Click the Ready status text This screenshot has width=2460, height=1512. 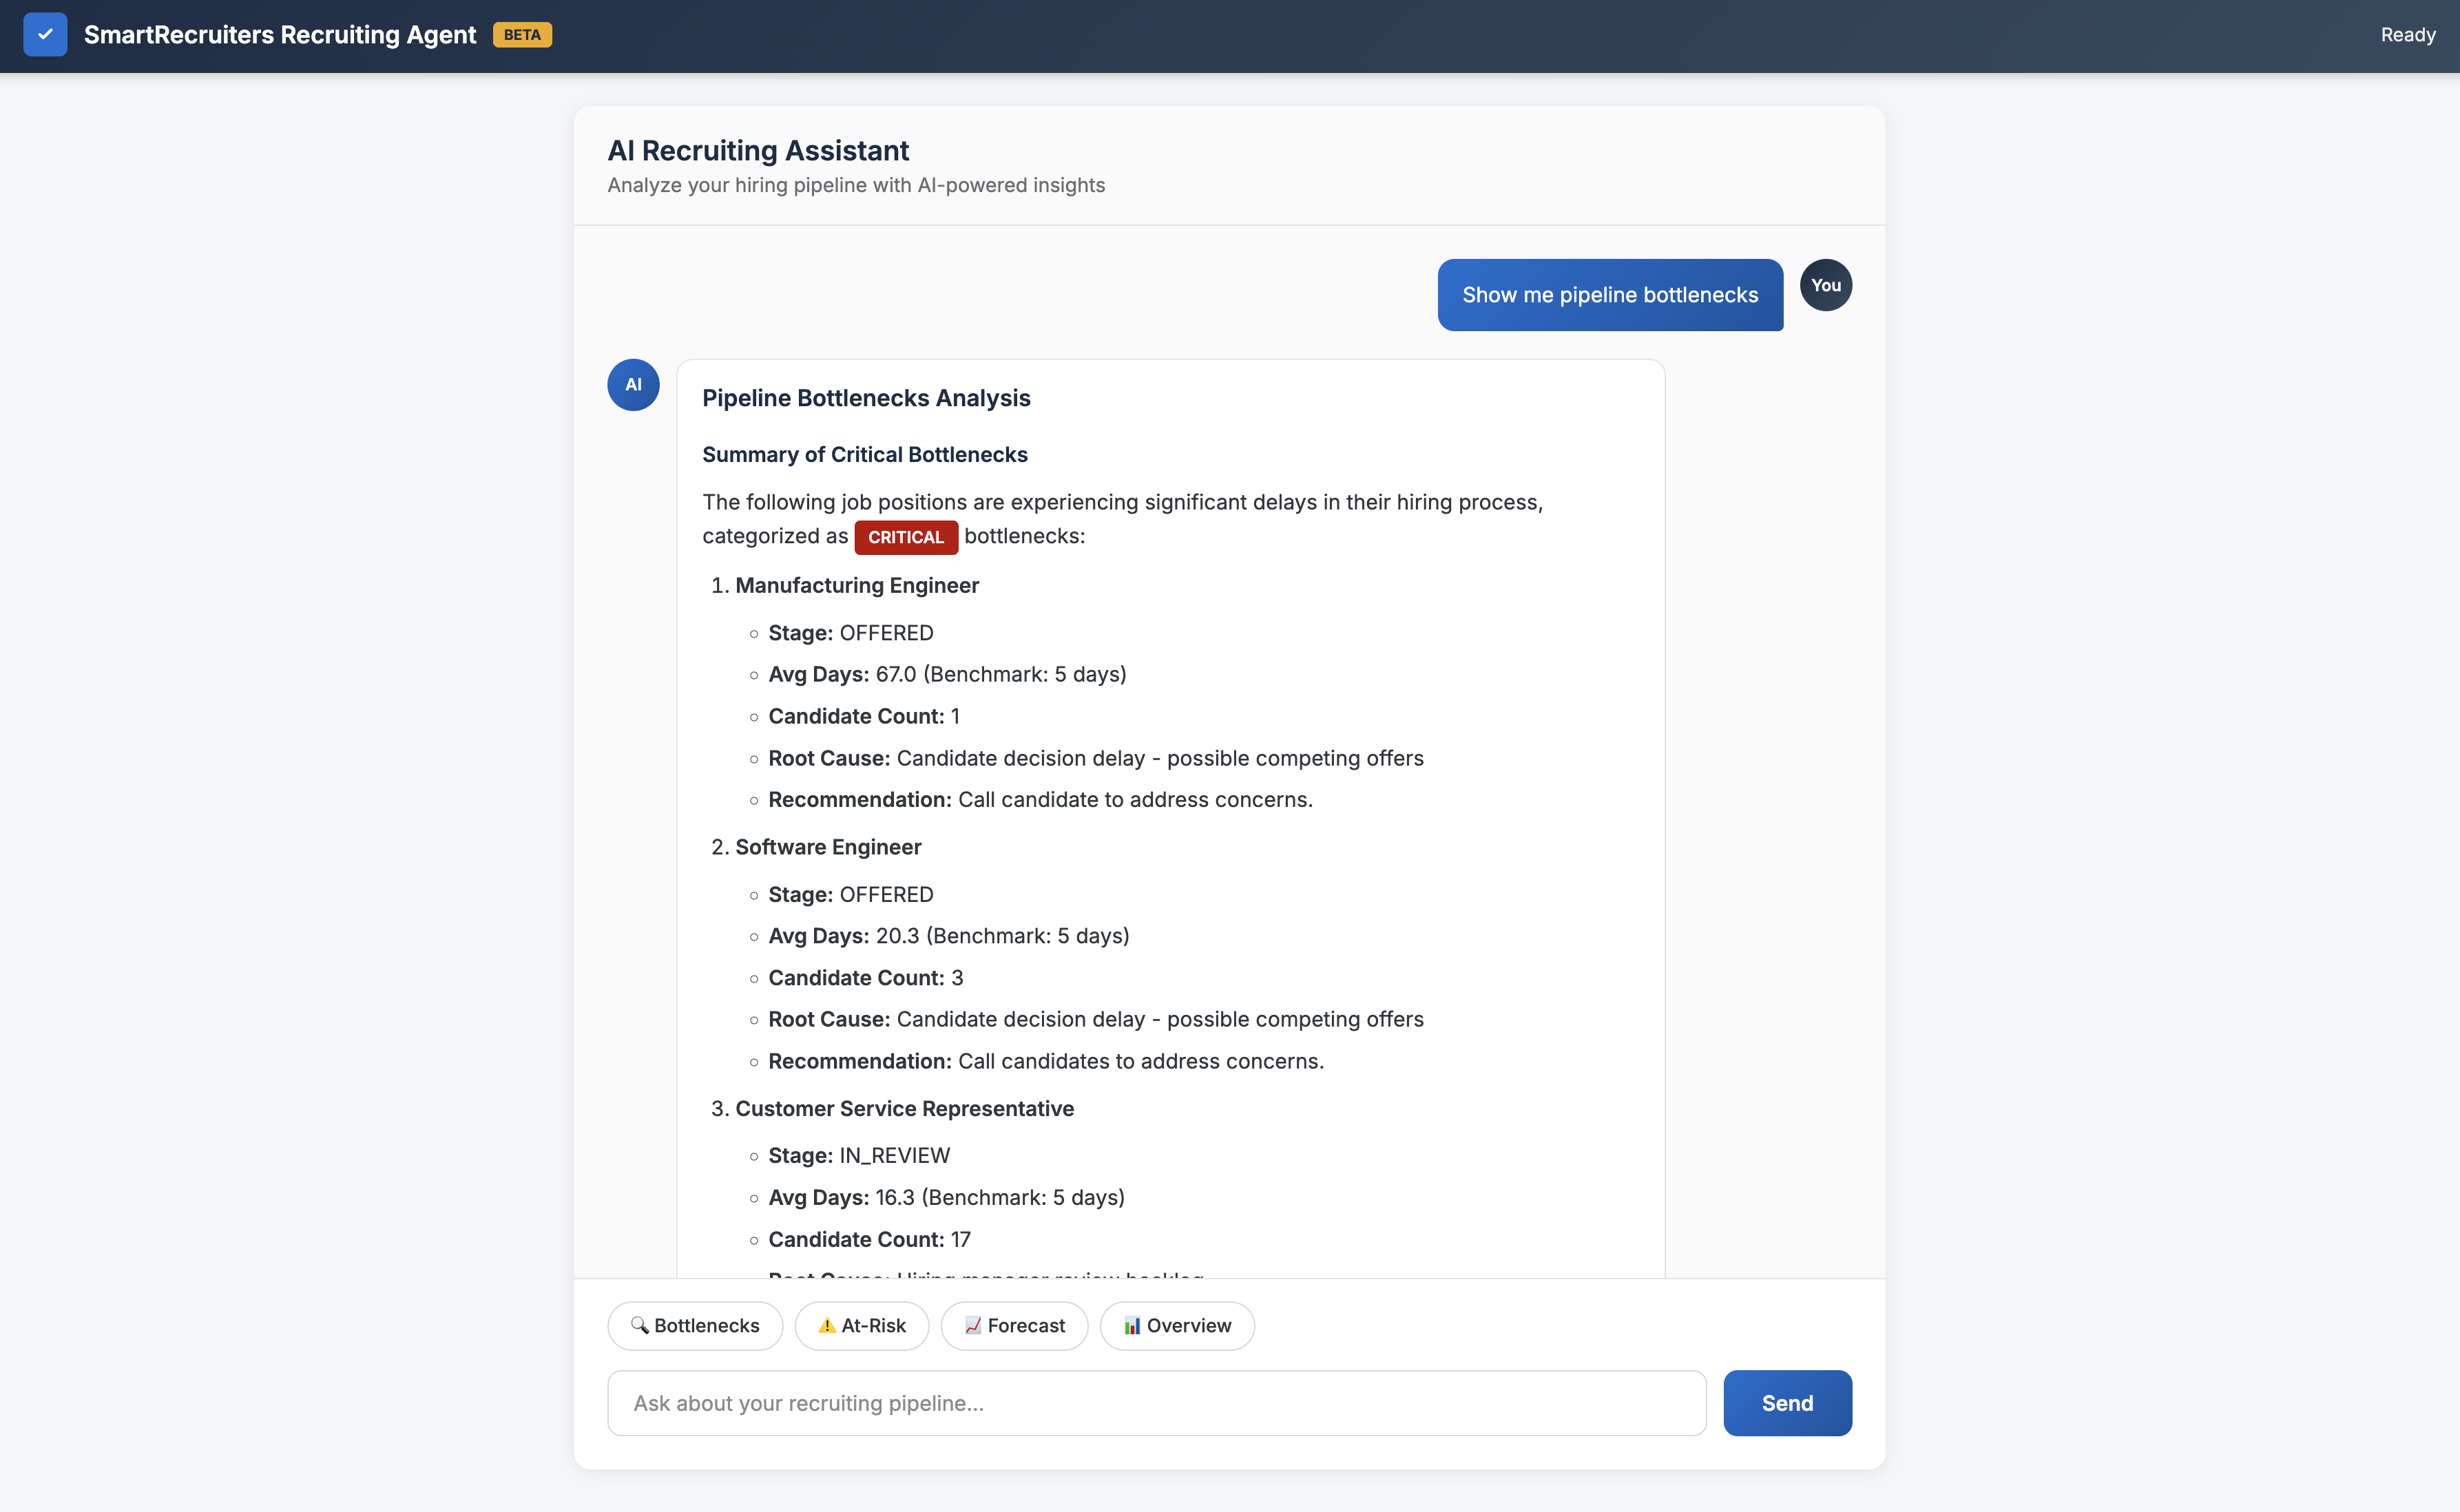point(2408,35)
